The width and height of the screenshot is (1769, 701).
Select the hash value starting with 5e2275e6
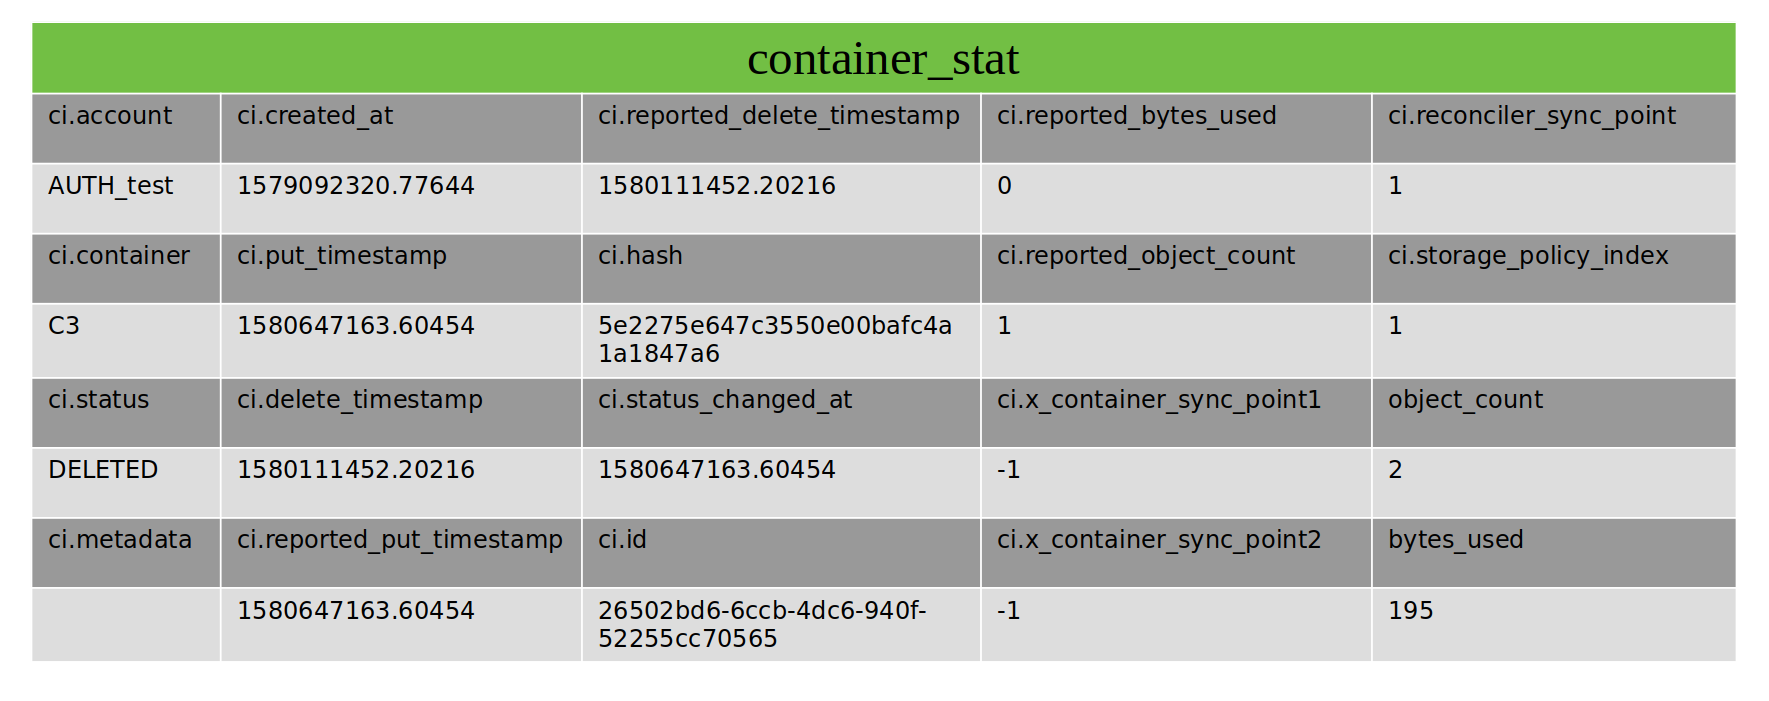click(774, 340)
